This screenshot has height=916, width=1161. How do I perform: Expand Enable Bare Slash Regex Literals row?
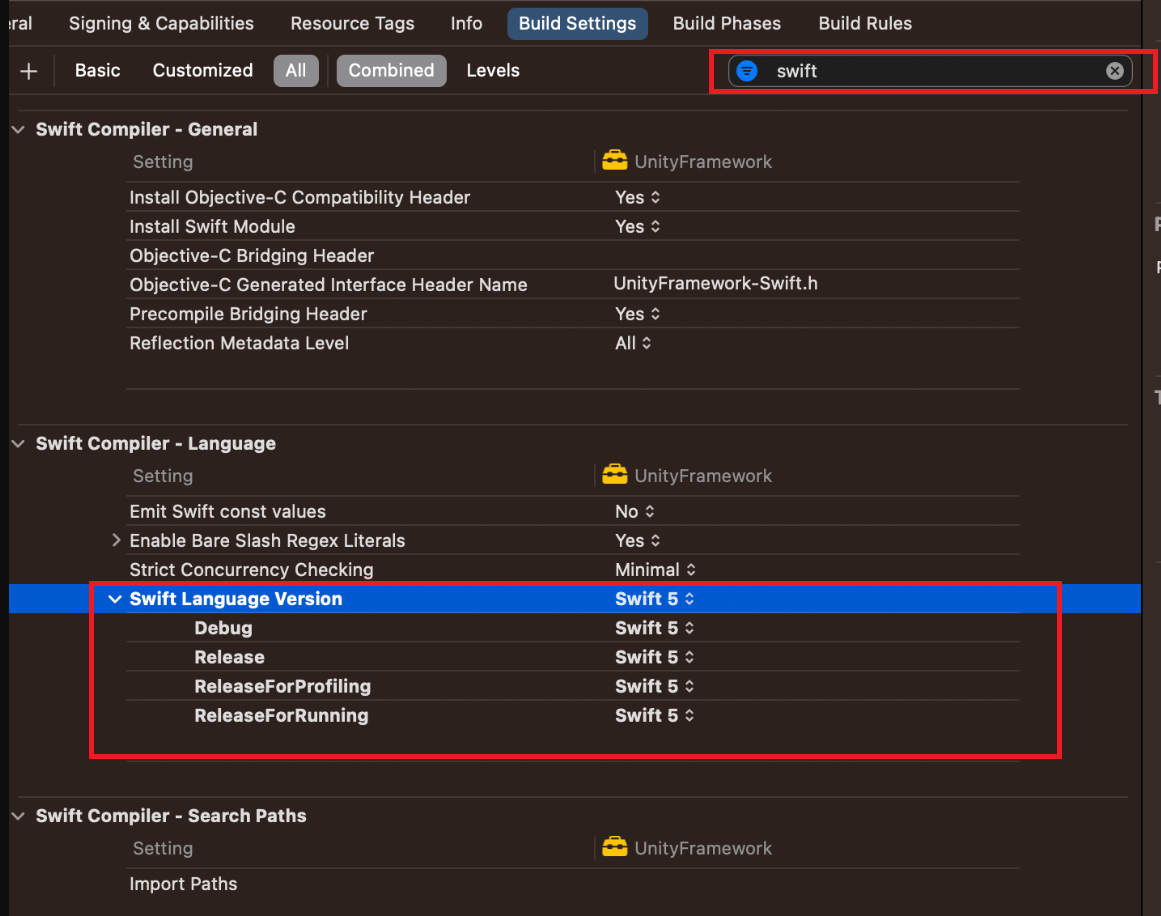tap(116, 541)
